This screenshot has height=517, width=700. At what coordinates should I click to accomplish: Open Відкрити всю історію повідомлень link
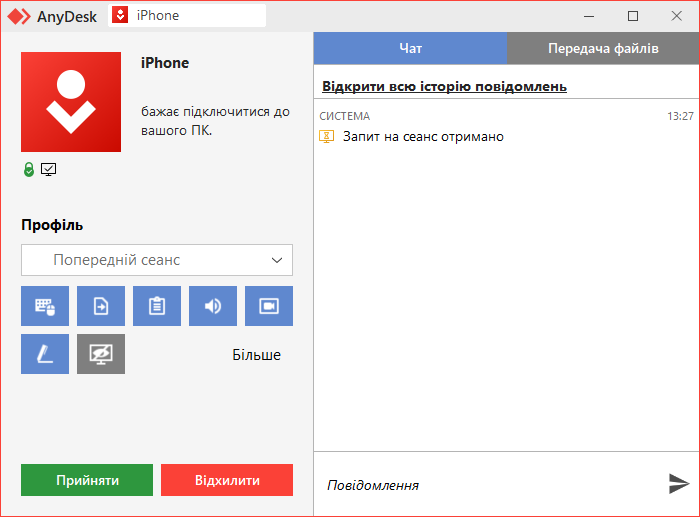pos(444,86)
